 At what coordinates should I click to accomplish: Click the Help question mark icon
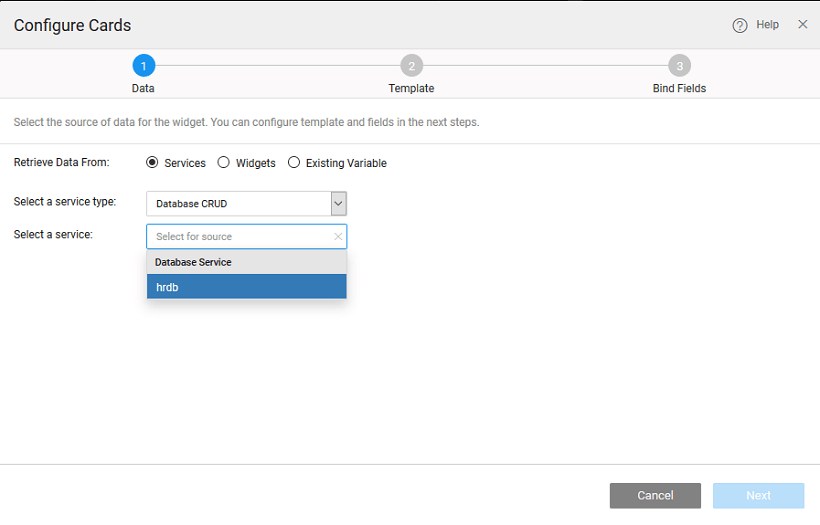[x=740, y=25]
